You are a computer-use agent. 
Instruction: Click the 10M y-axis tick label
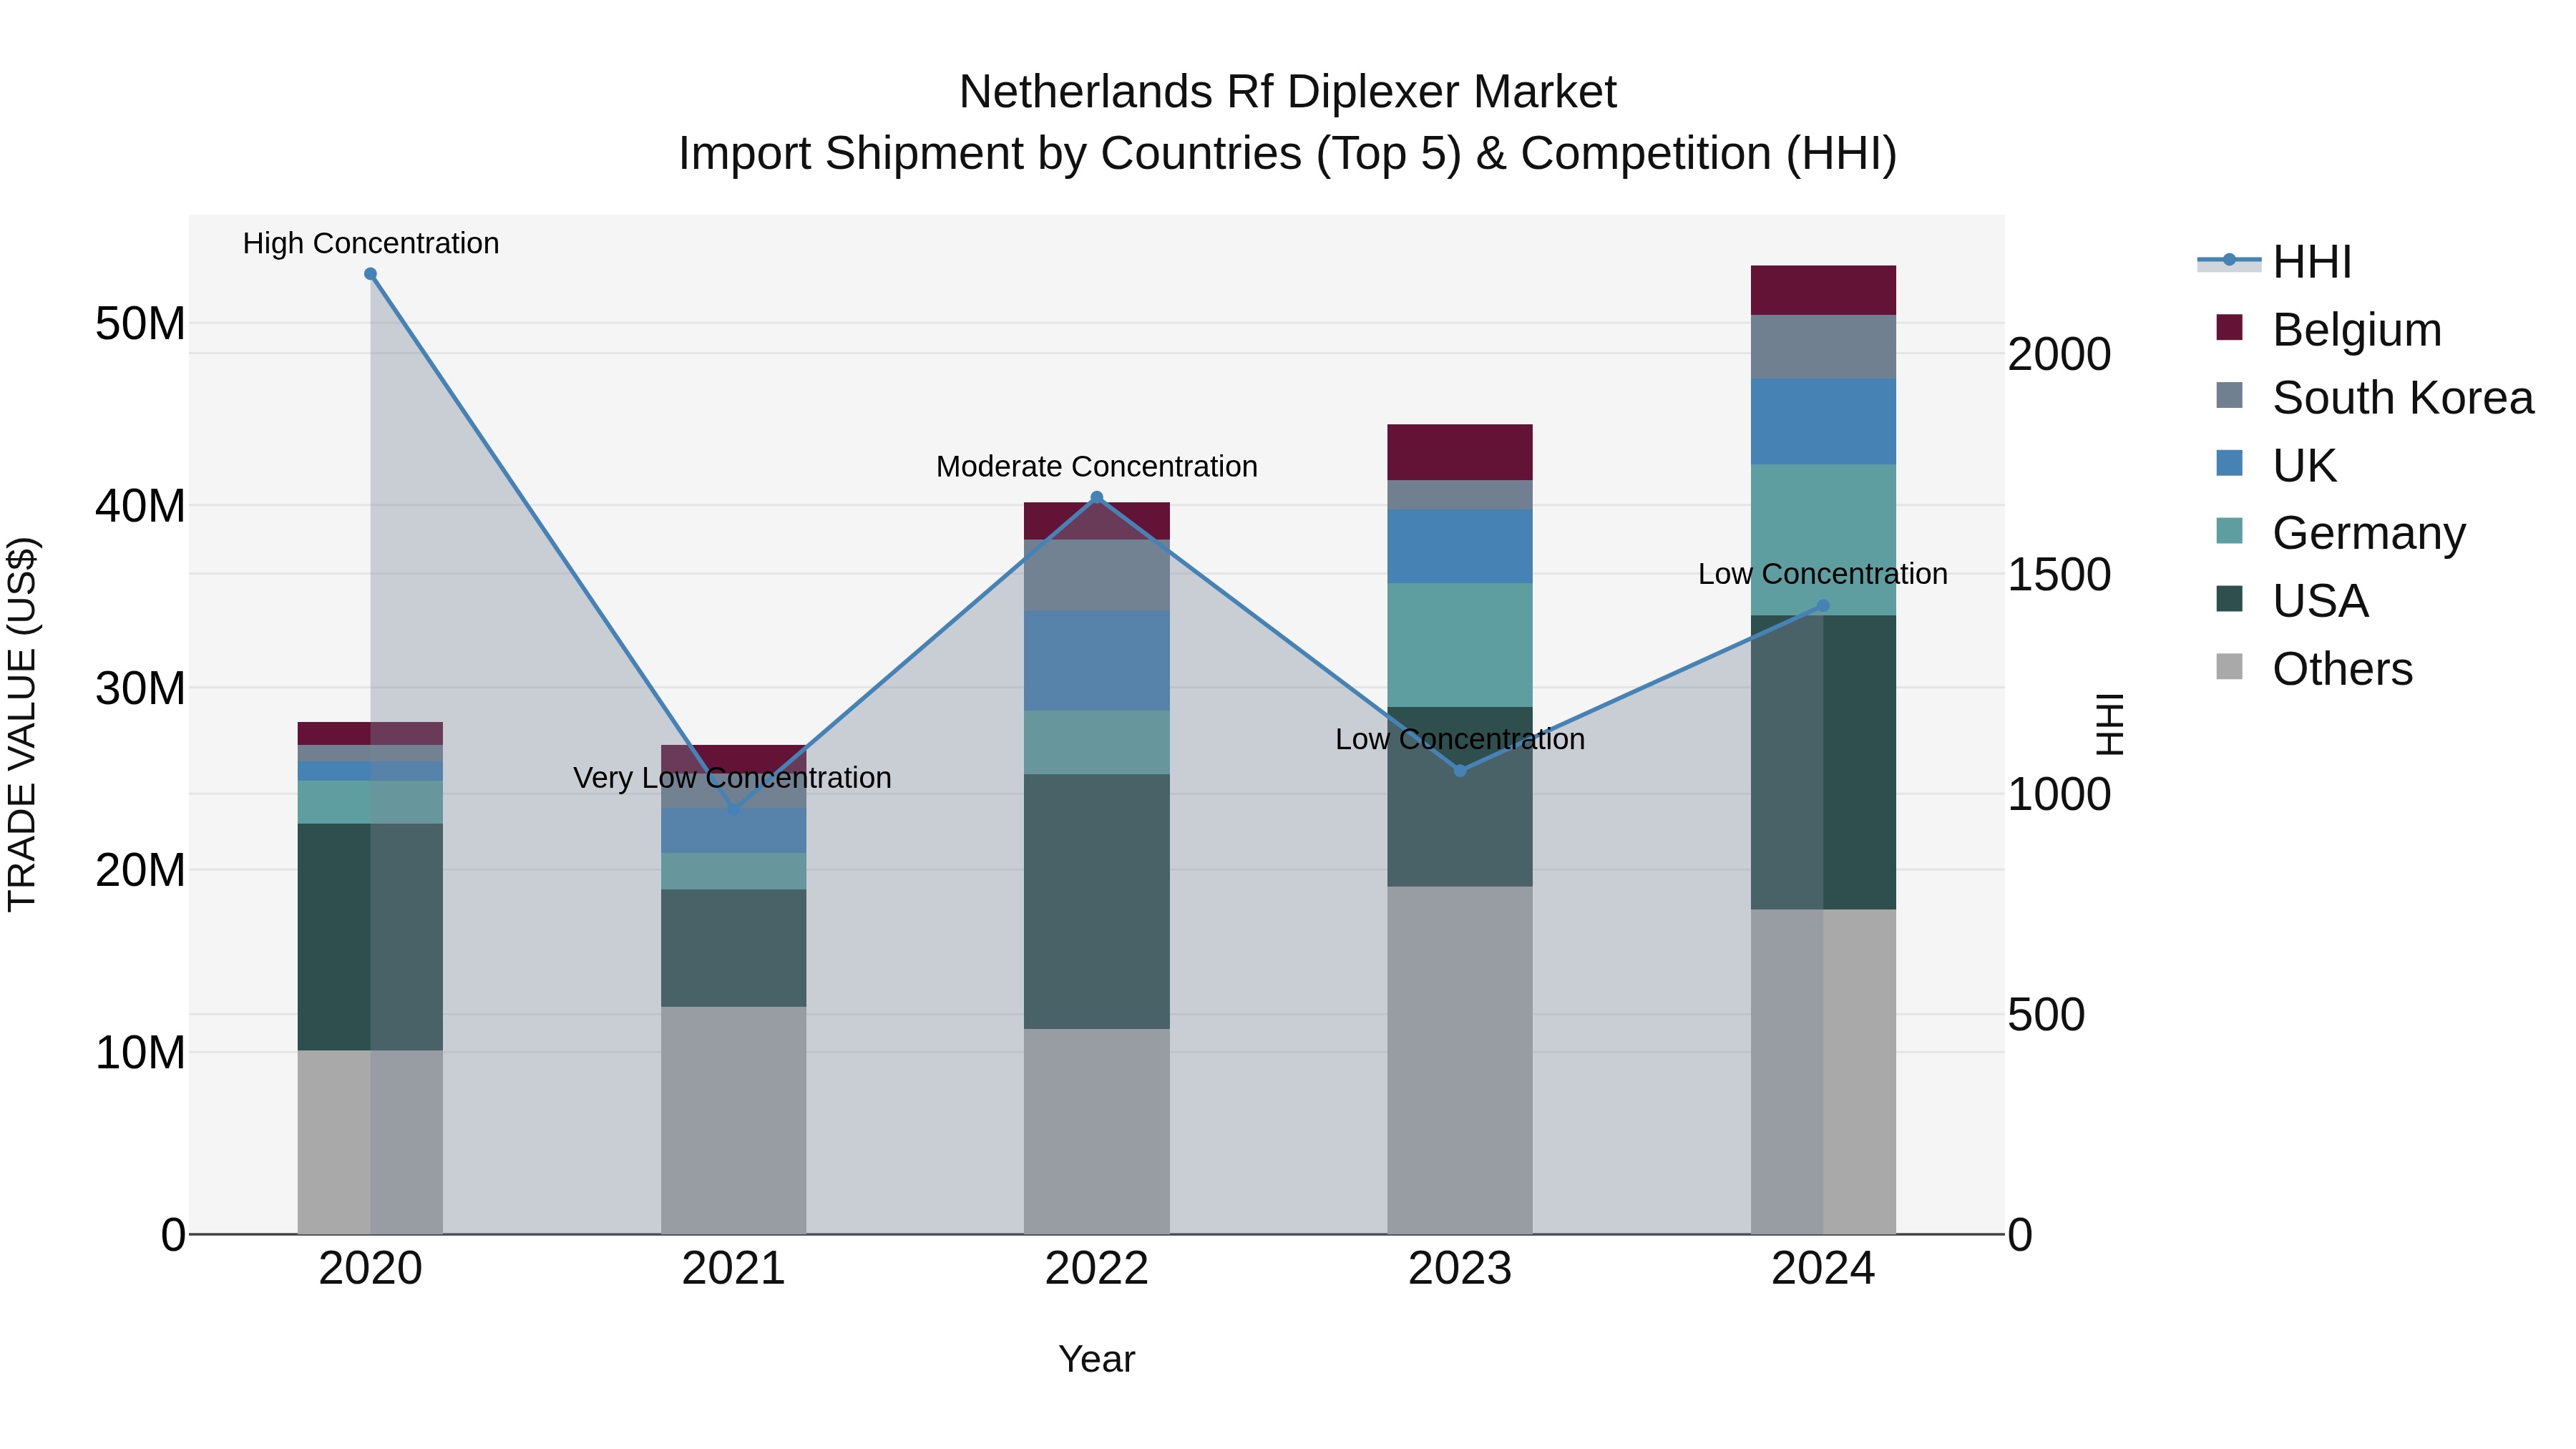pos(140,1052)
